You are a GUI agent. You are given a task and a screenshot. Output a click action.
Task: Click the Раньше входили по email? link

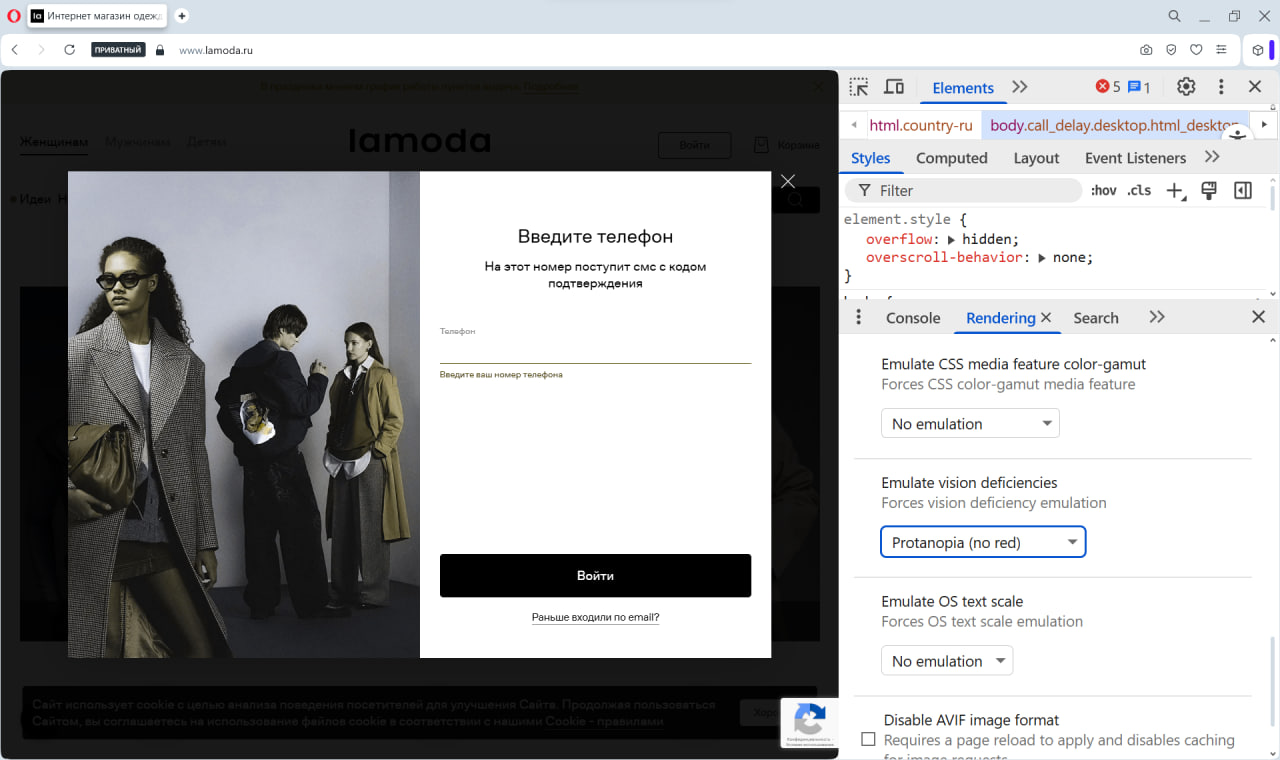pyautogui.click(x=595, y=618)
